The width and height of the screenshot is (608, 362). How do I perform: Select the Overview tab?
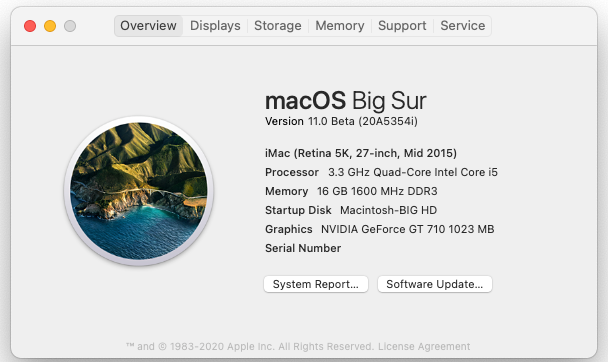149,26
